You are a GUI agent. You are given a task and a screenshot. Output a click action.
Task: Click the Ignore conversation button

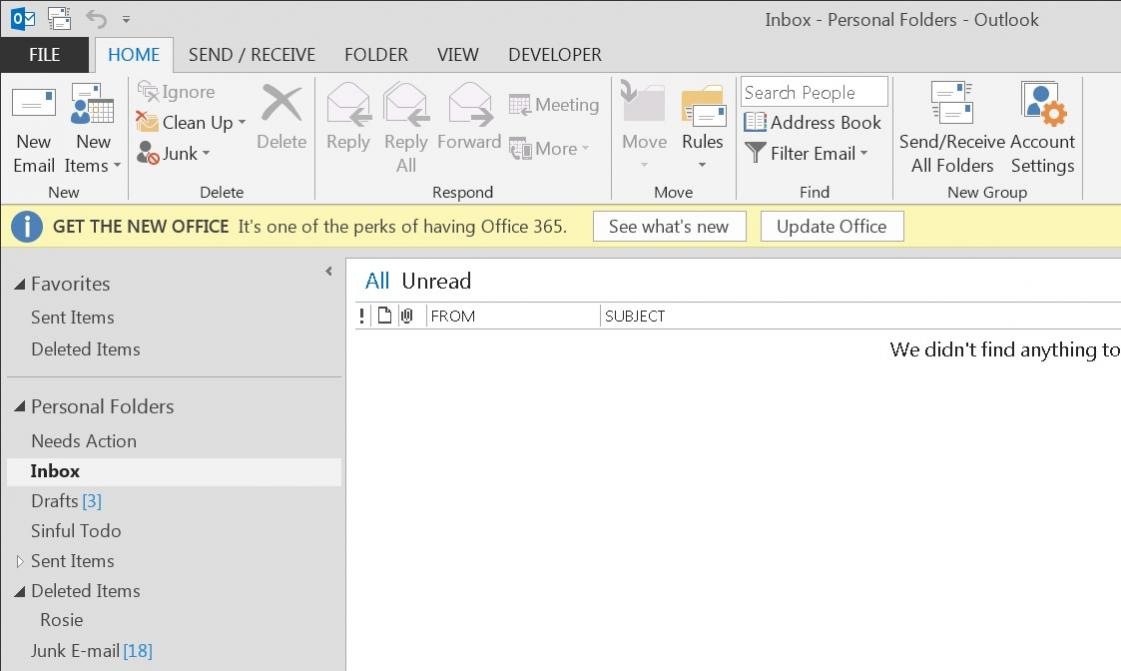pyautogui.click(x=176, y=91)
